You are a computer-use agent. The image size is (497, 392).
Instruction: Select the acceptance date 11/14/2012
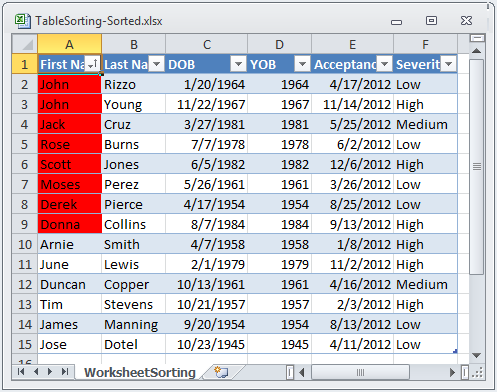tap(352, 104)
